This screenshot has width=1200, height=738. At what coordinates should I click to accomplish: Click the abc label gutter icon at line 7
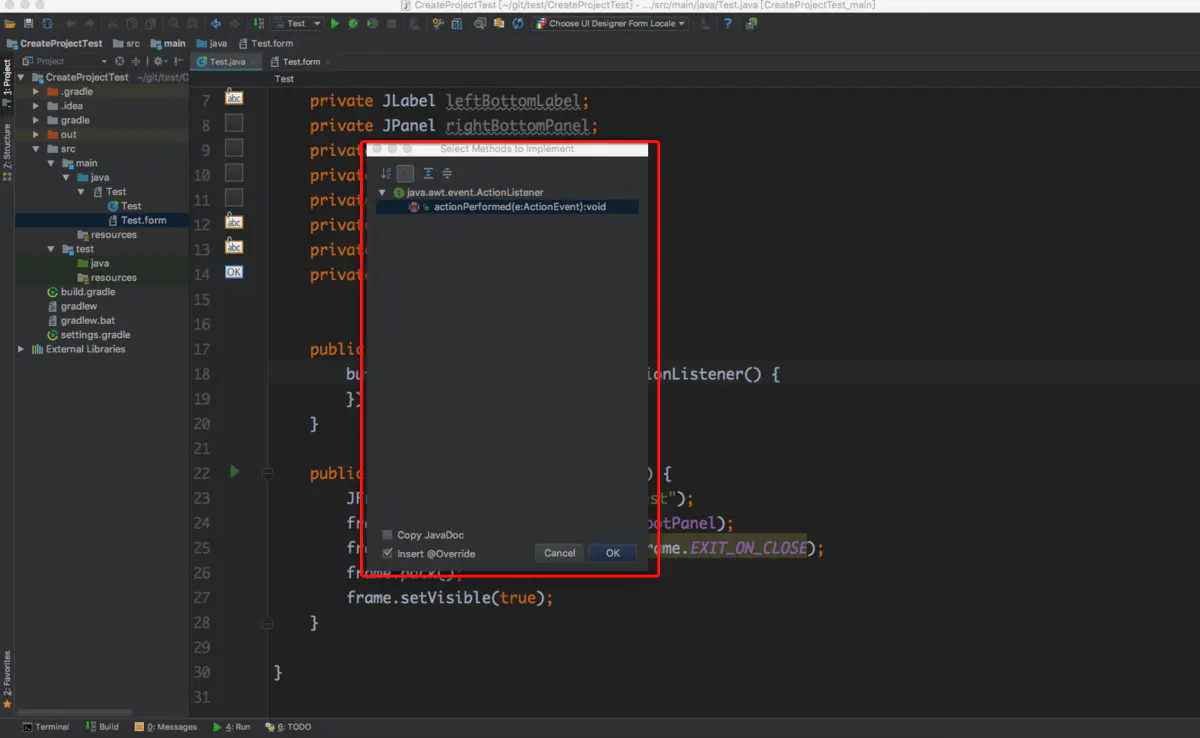pos(234,98)
